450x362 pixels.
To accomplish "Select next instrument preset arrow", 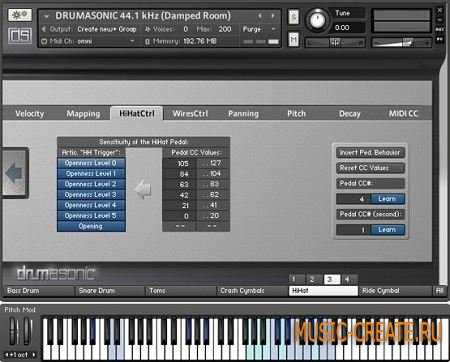I will tap(273, 16).
